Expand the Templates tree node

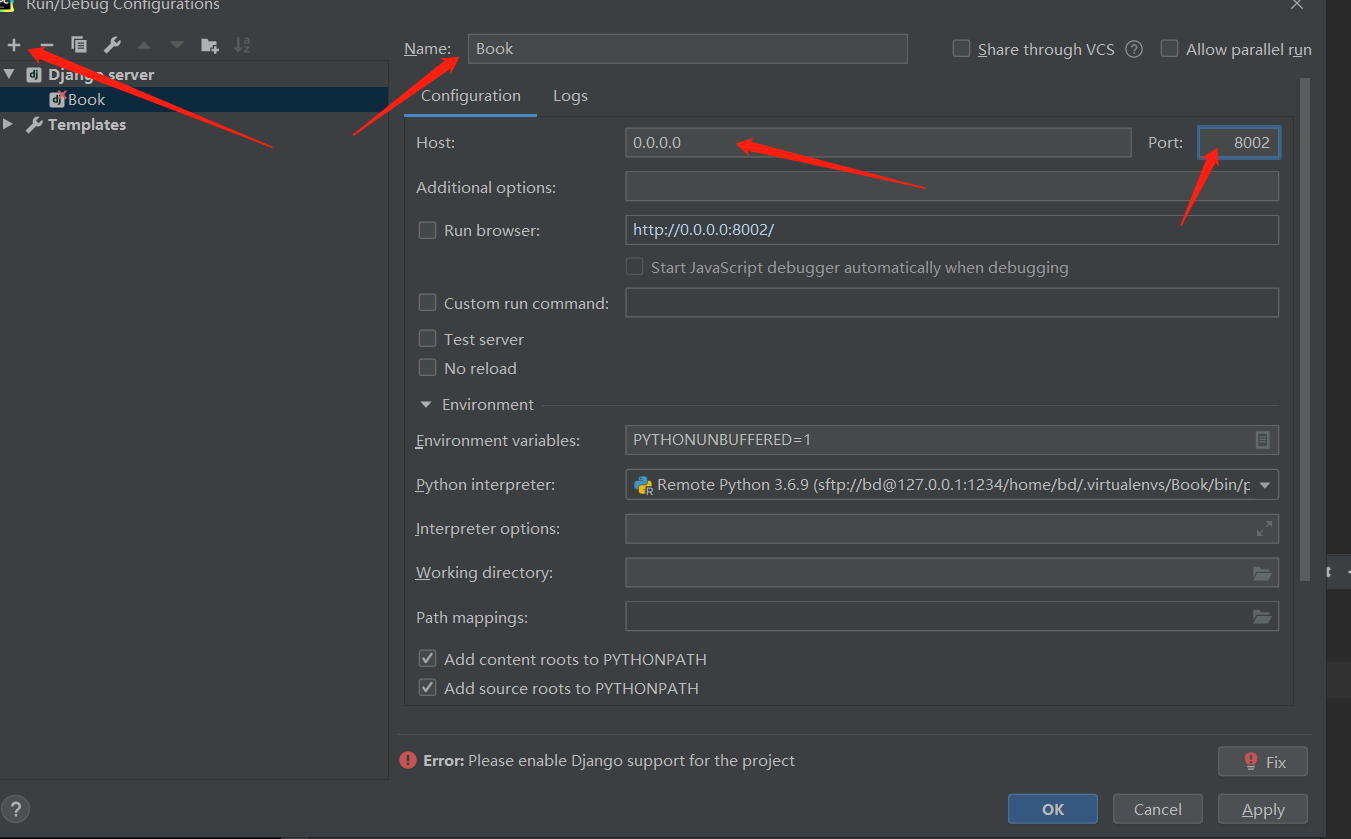(x=9, y=124)
